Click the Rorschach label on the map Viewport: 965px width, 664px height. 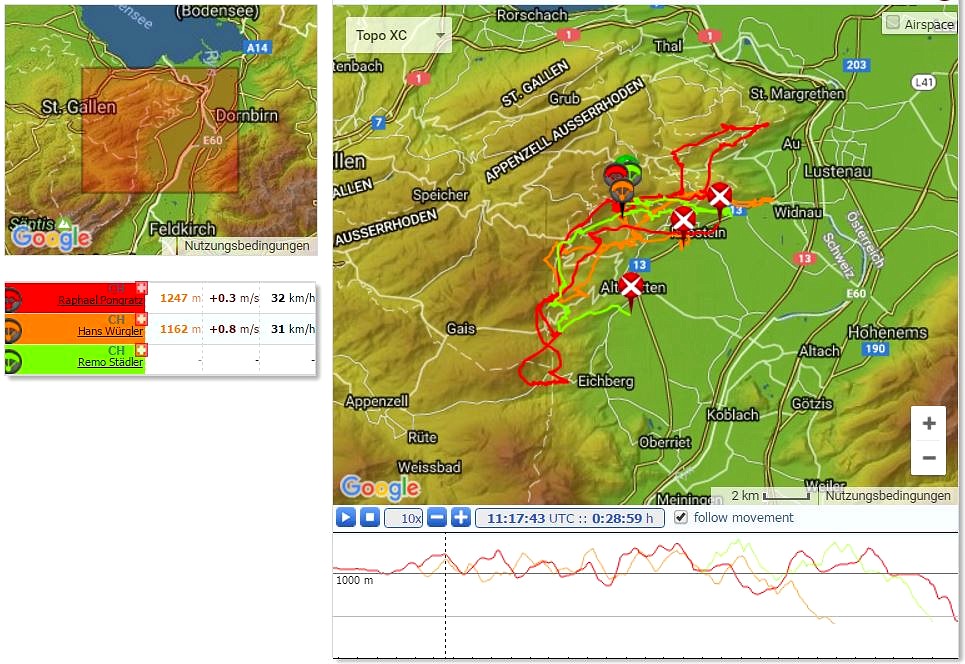tap(532, 15)
